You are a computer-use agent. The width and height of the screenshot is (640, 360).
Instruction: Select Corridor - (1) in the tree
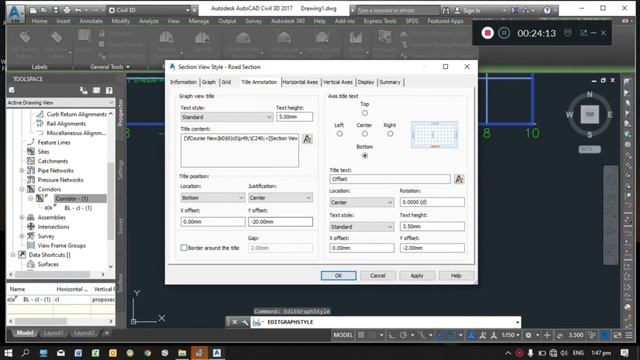(71, 198)
